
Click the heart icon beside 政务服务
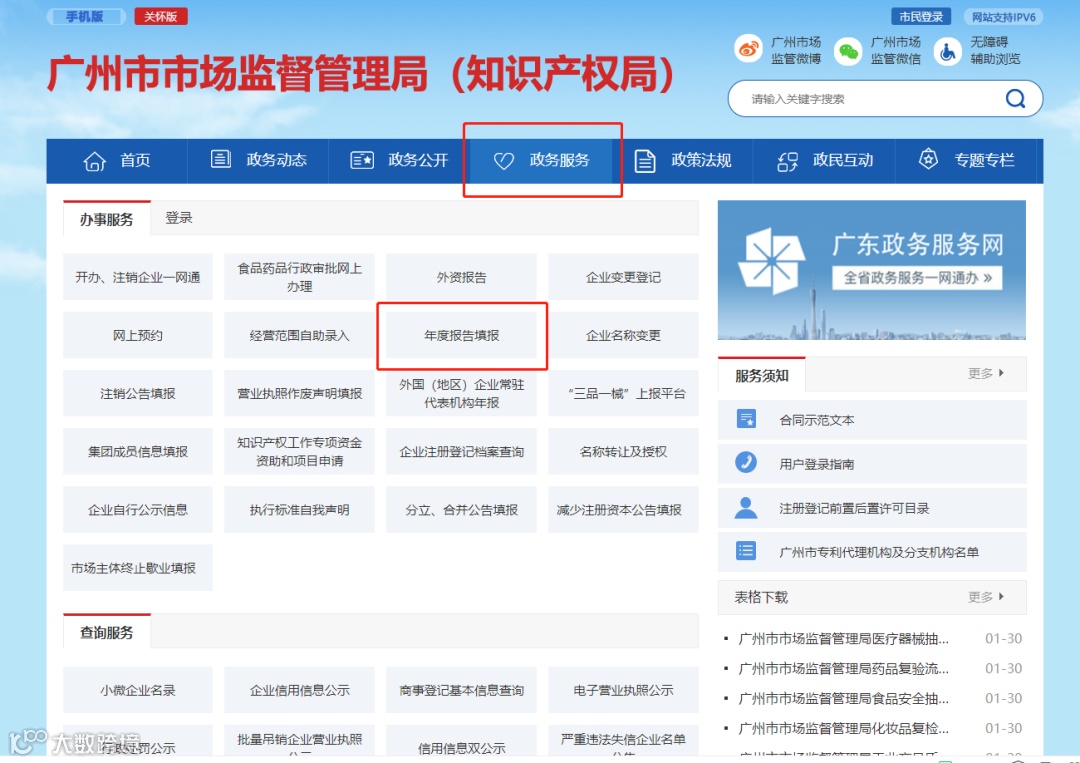pos(503,160)
